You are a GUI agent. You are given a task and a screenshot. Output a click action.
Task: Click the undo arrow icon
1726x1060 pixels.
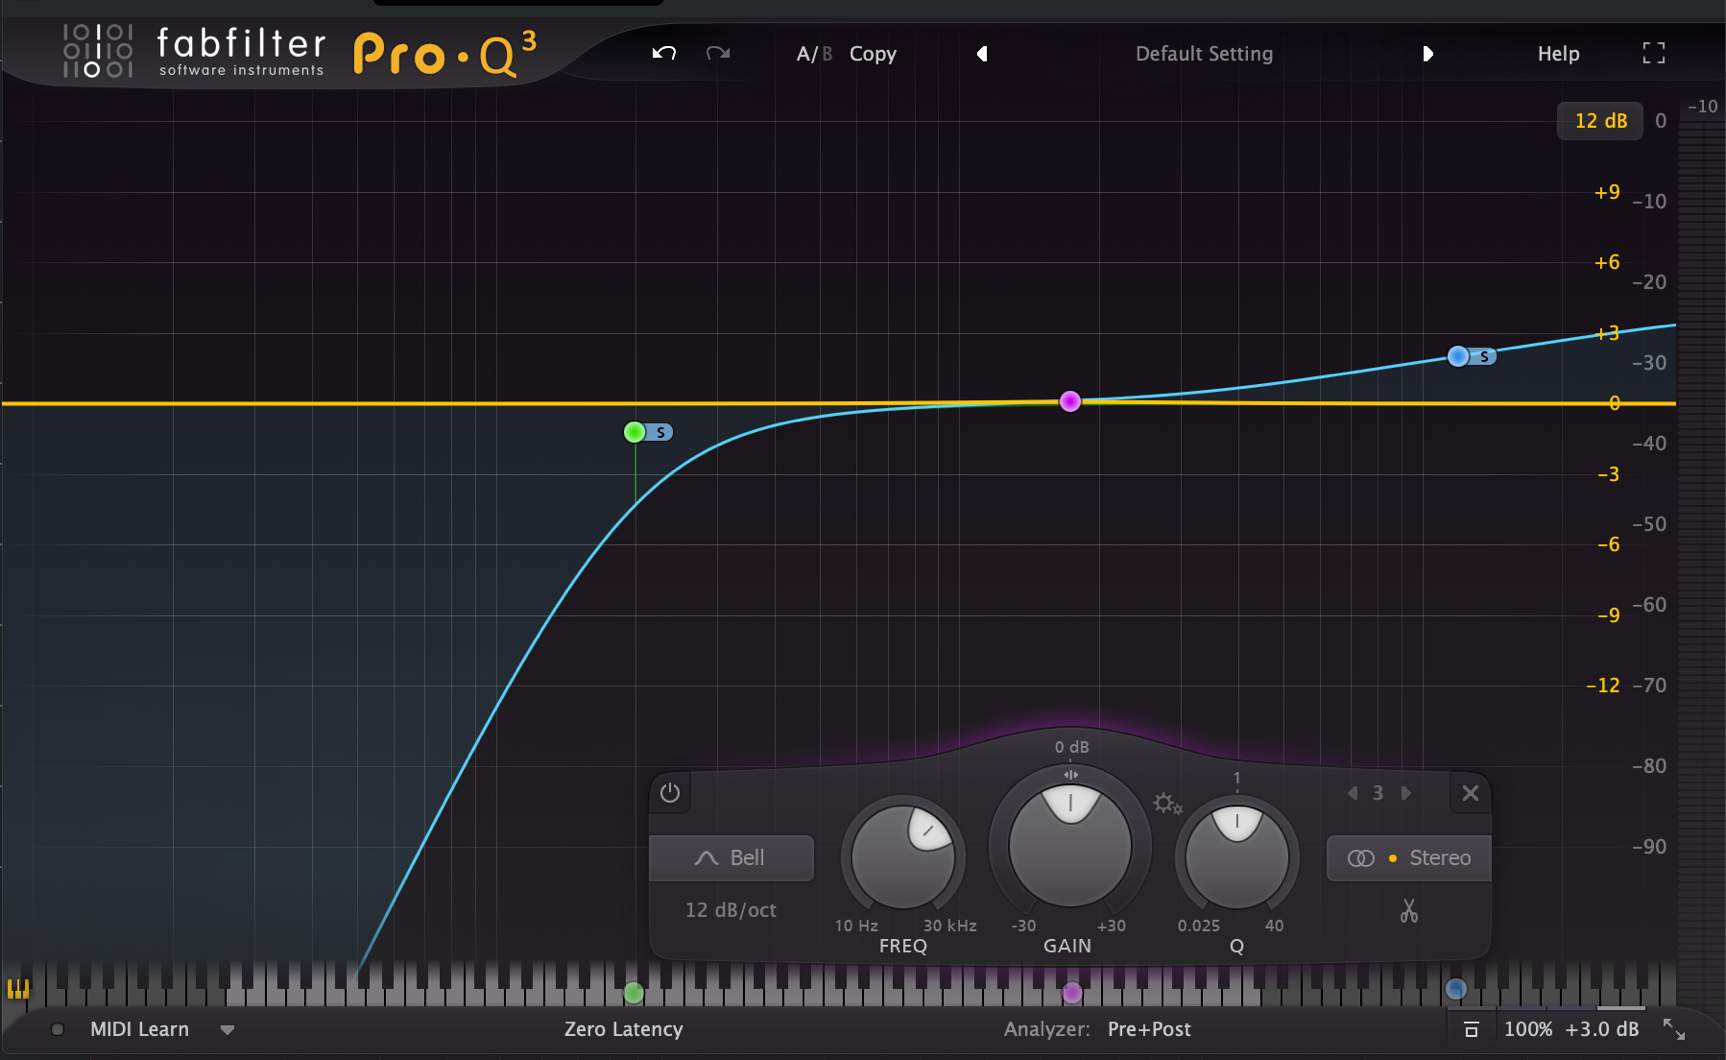point(664,53)
